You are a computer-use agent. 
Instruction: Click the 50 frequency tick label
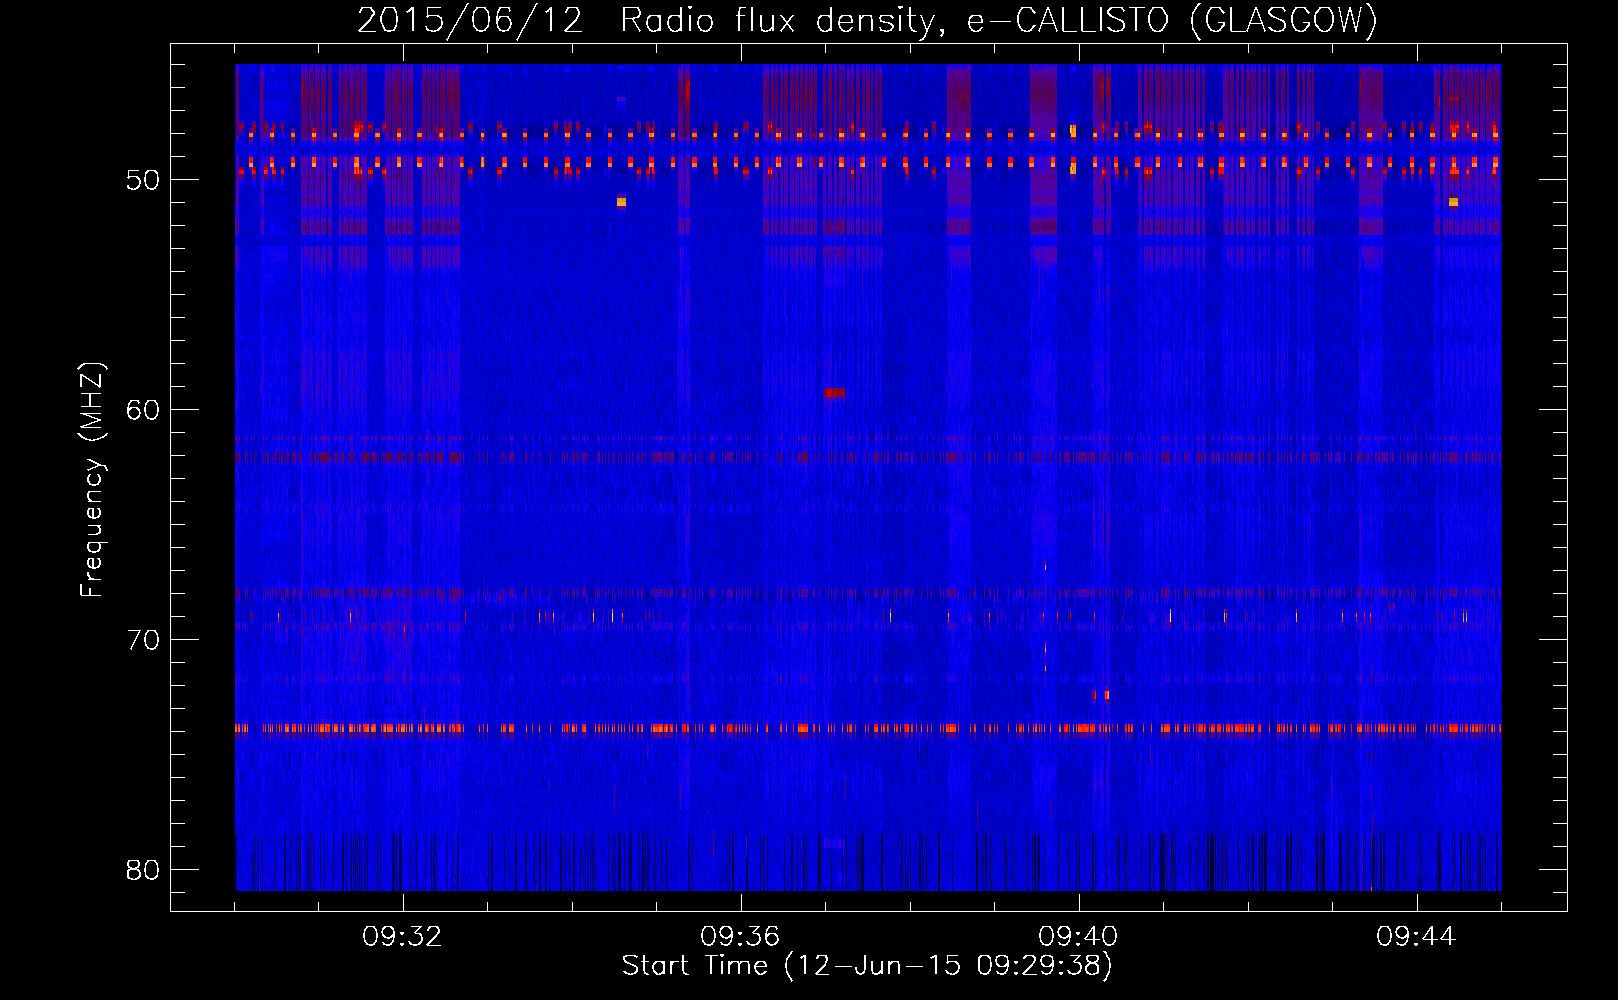143,180
